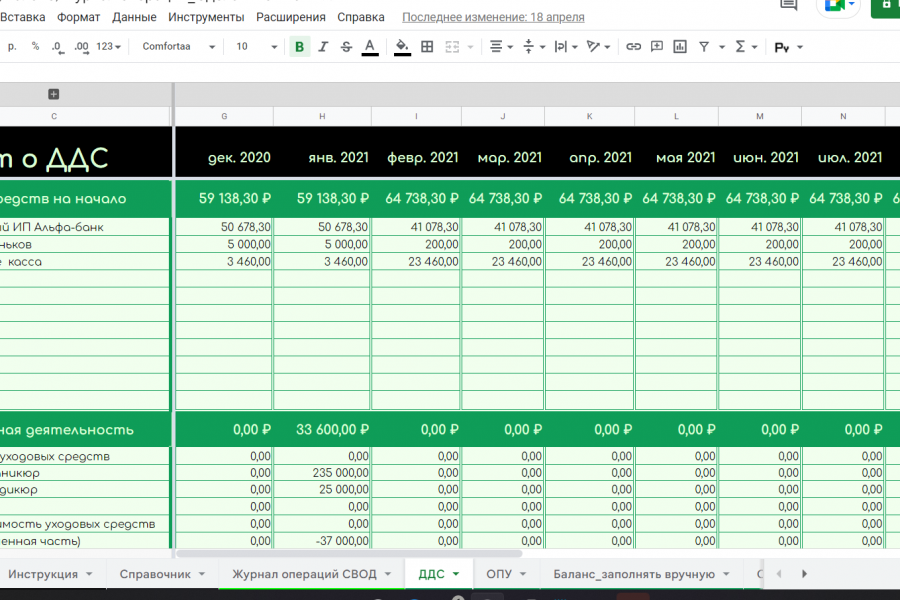This screenshot has height=600, width=900.
Task: Insert a comment
Action: point(657,47)
